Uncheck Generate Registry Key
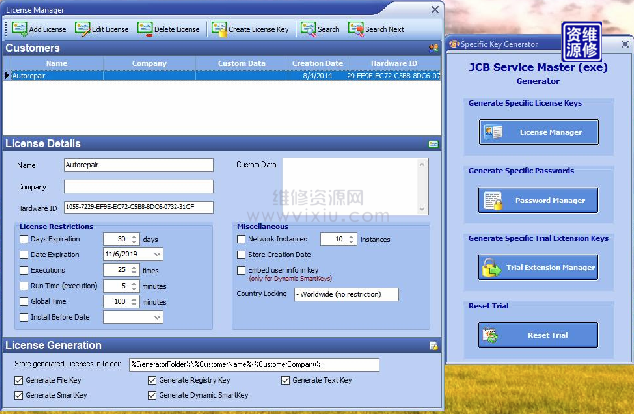Viewport: 634px width, 414px height. tap(153, 381)
